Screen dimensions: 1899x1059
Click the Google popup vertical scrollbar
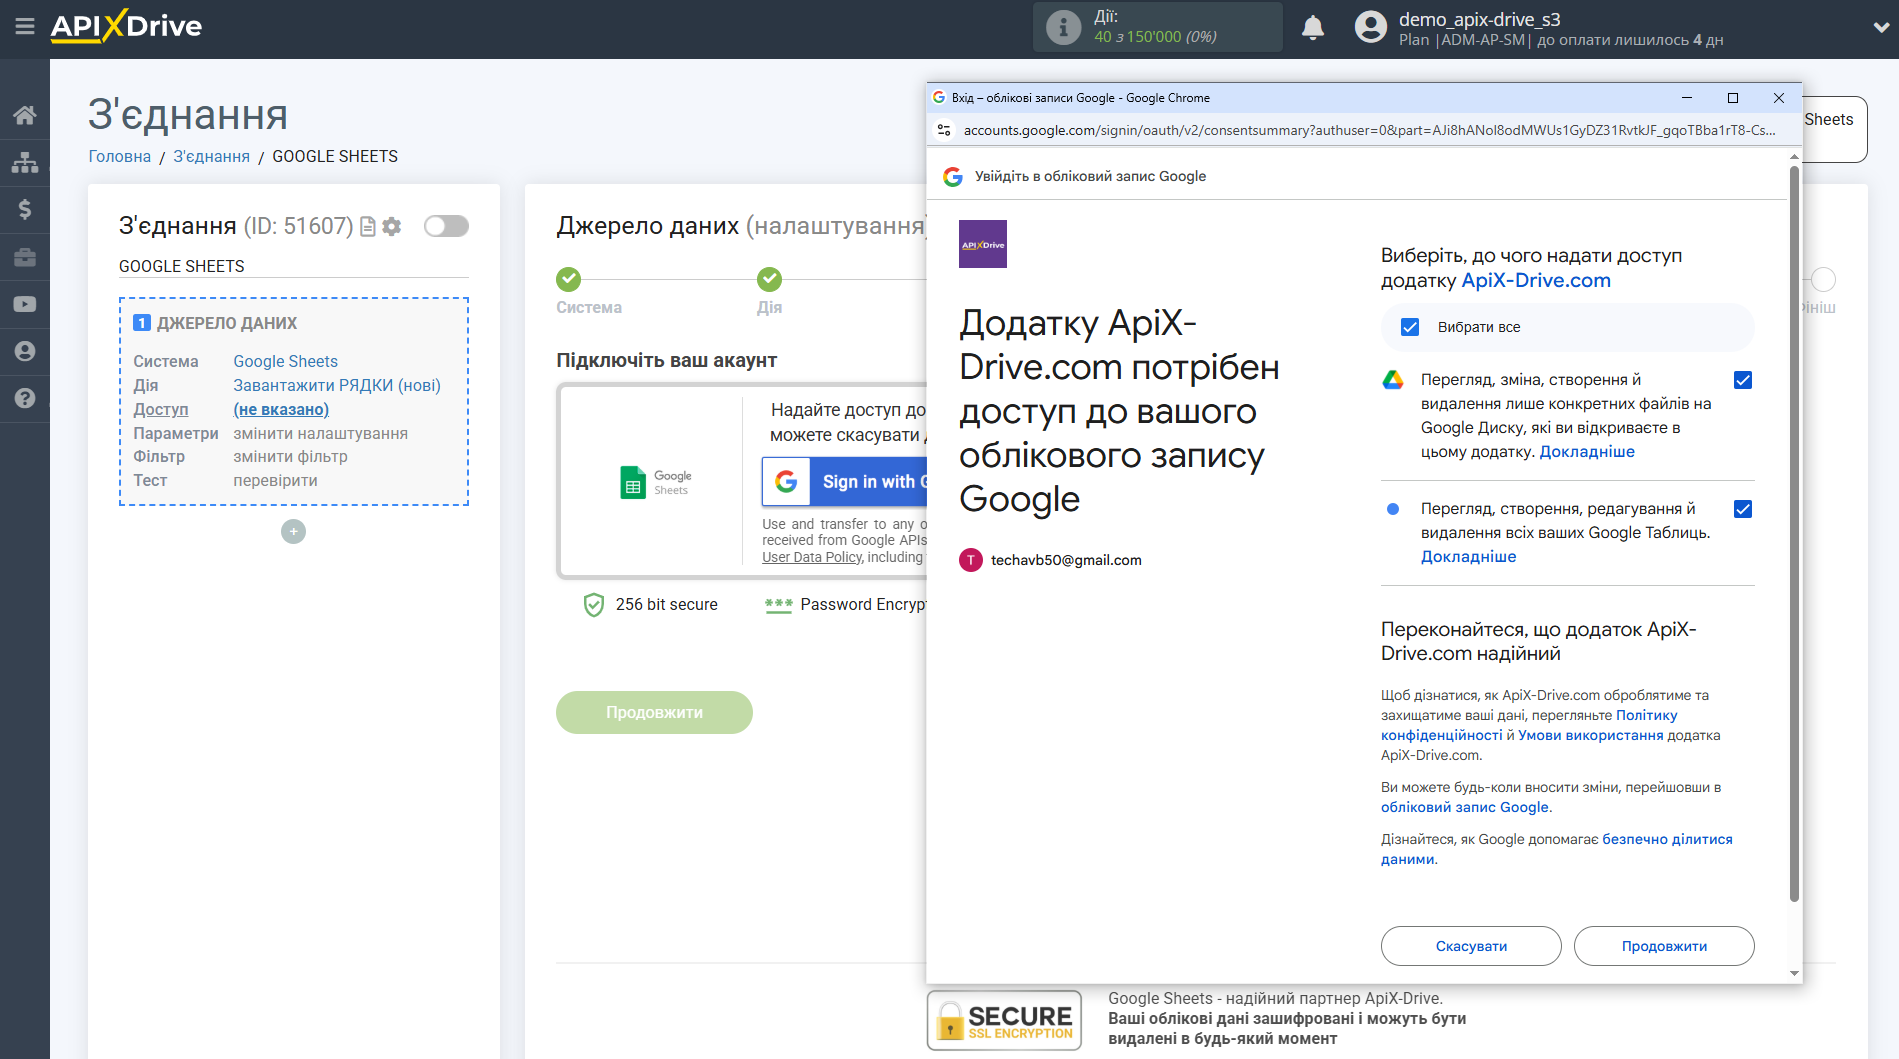coord(1794,533)
